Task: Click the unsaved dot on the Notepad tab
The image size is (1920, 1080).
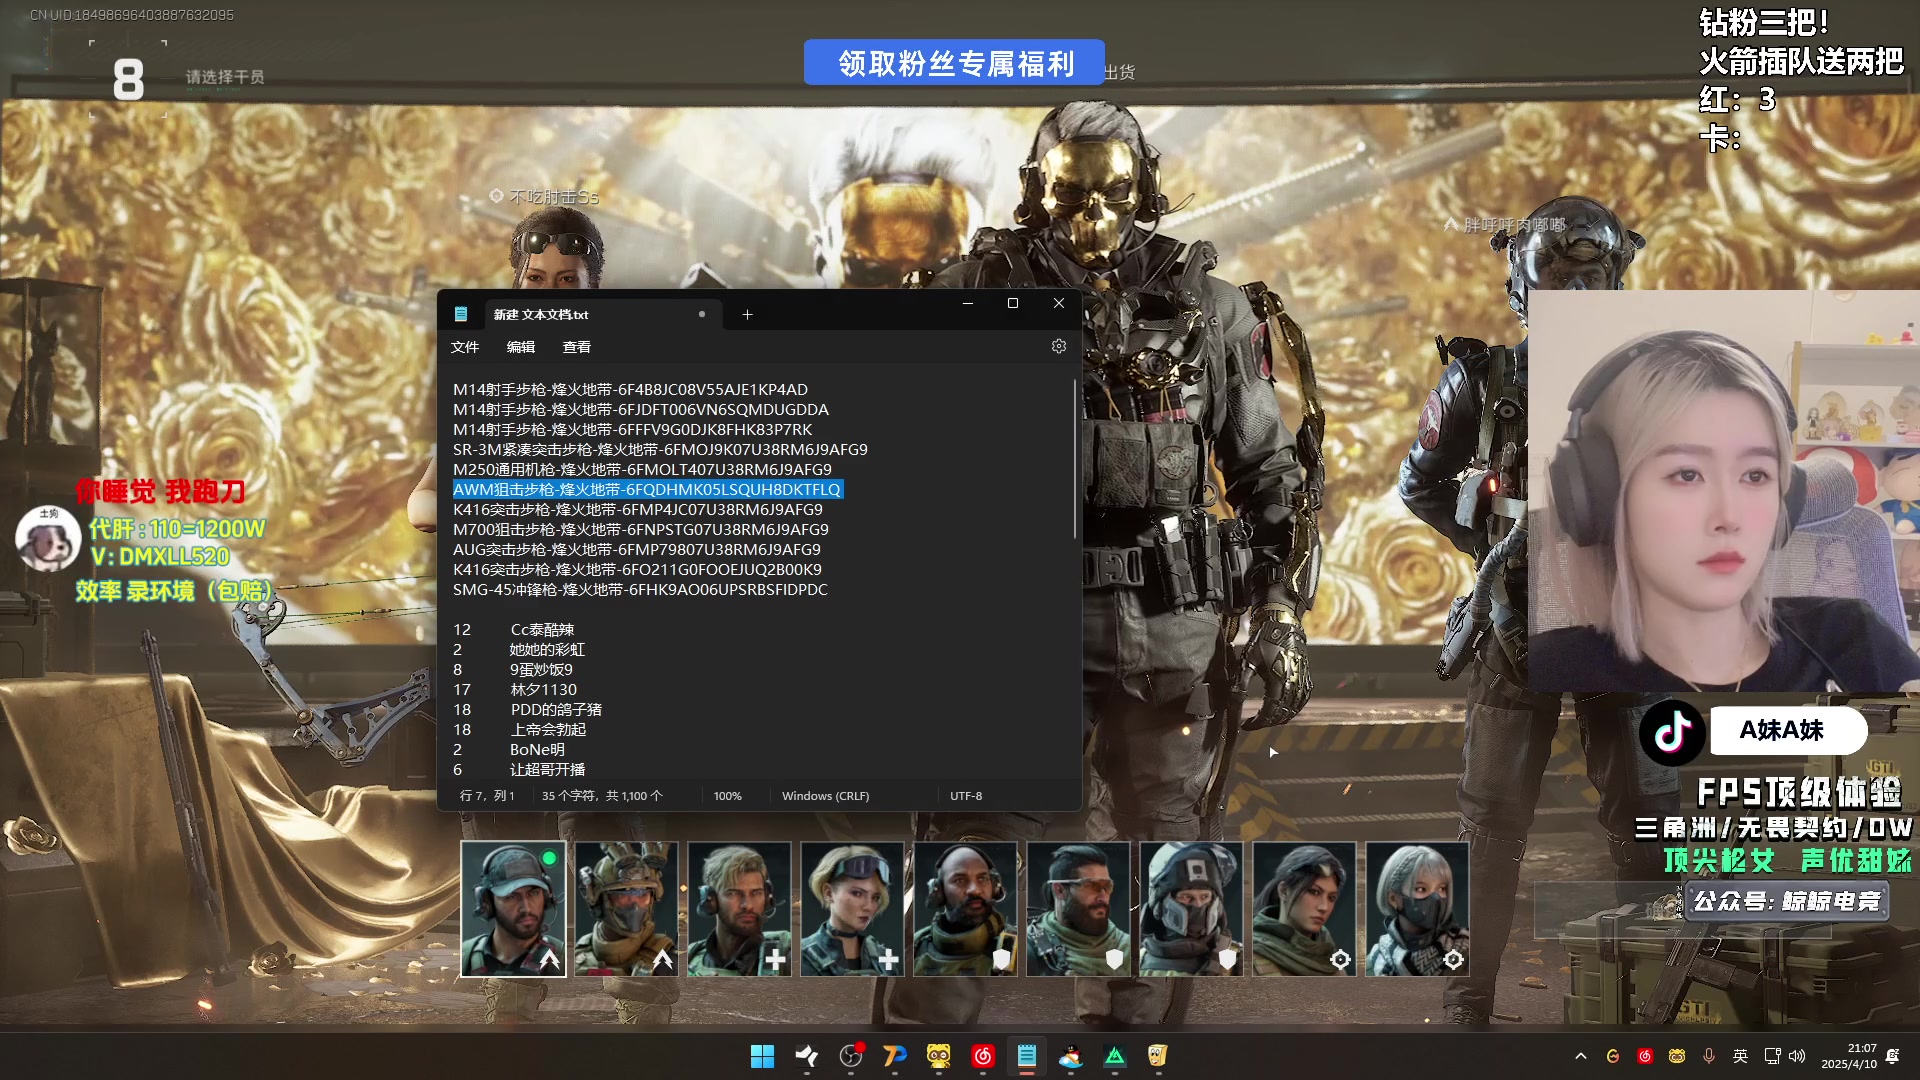Action: (702, 314)
